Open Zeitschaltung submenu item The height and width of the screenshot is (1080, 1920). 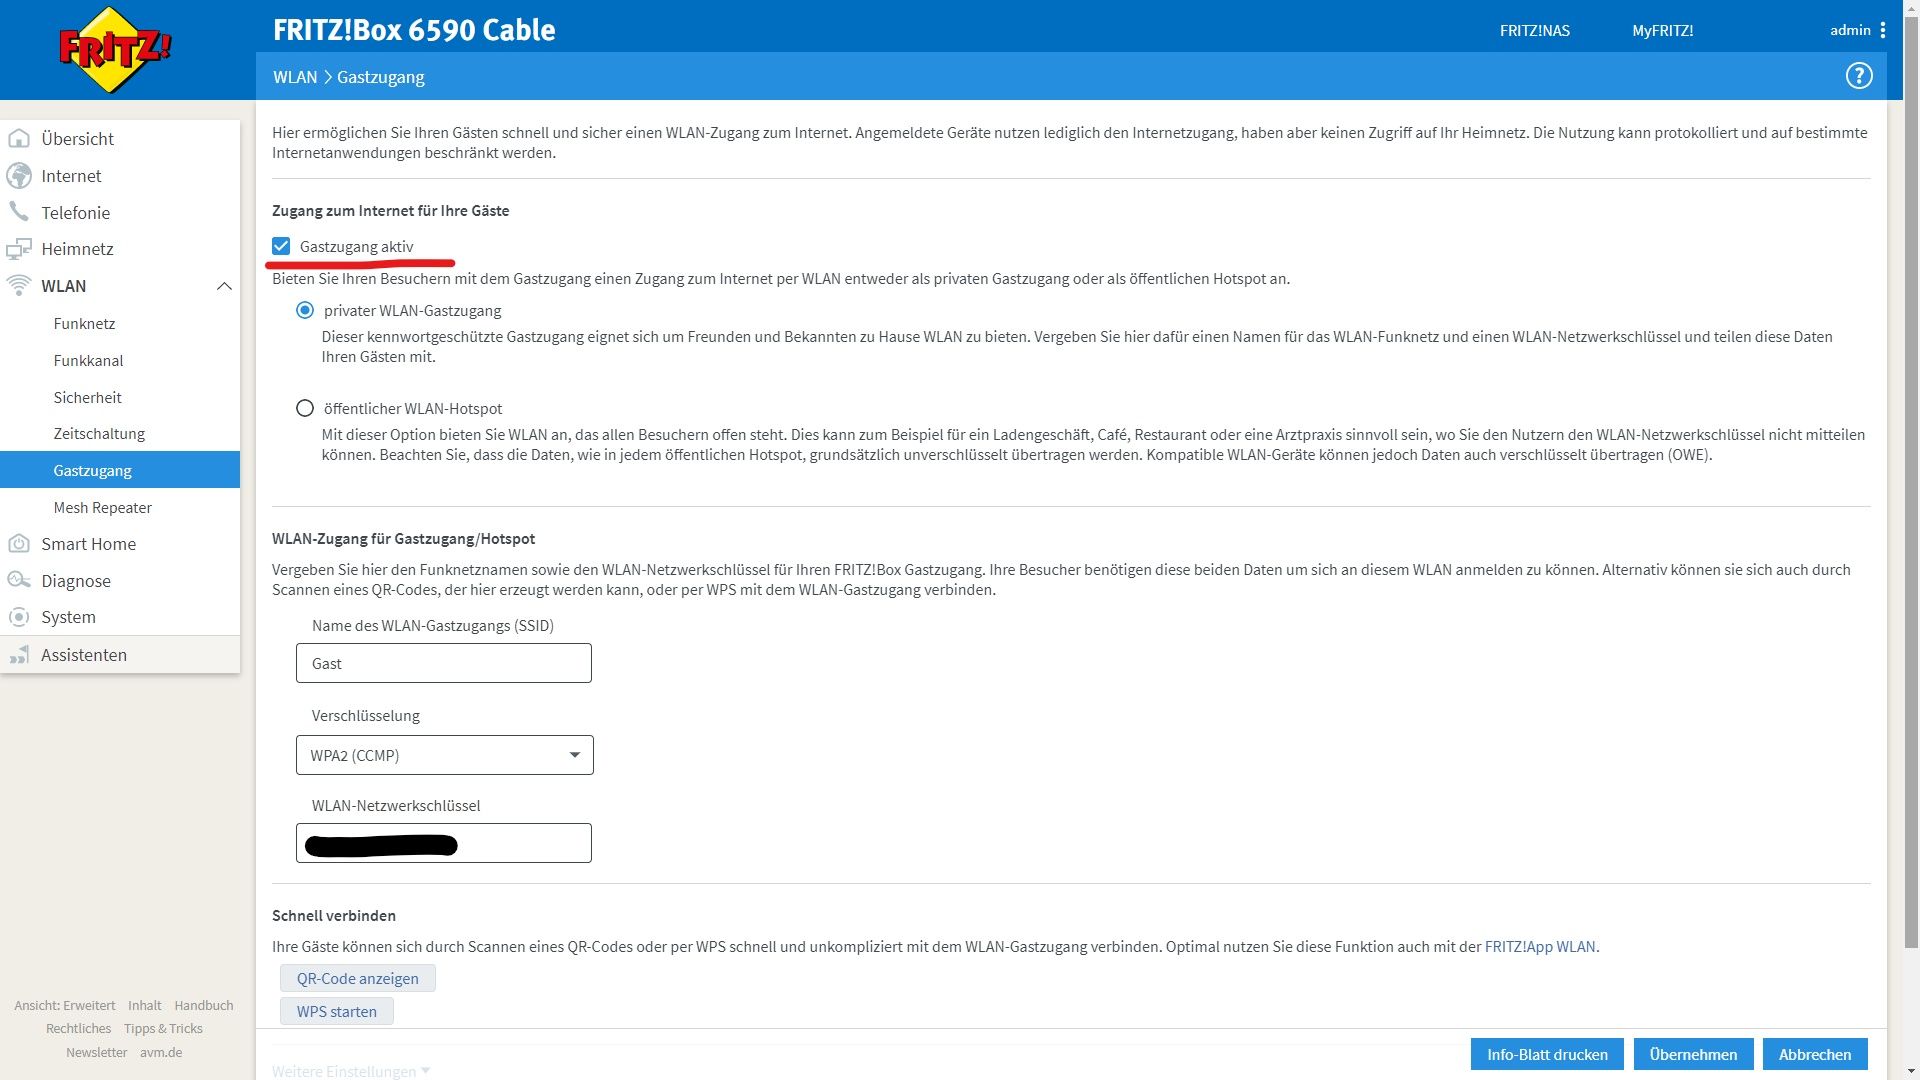coord(99,434)
